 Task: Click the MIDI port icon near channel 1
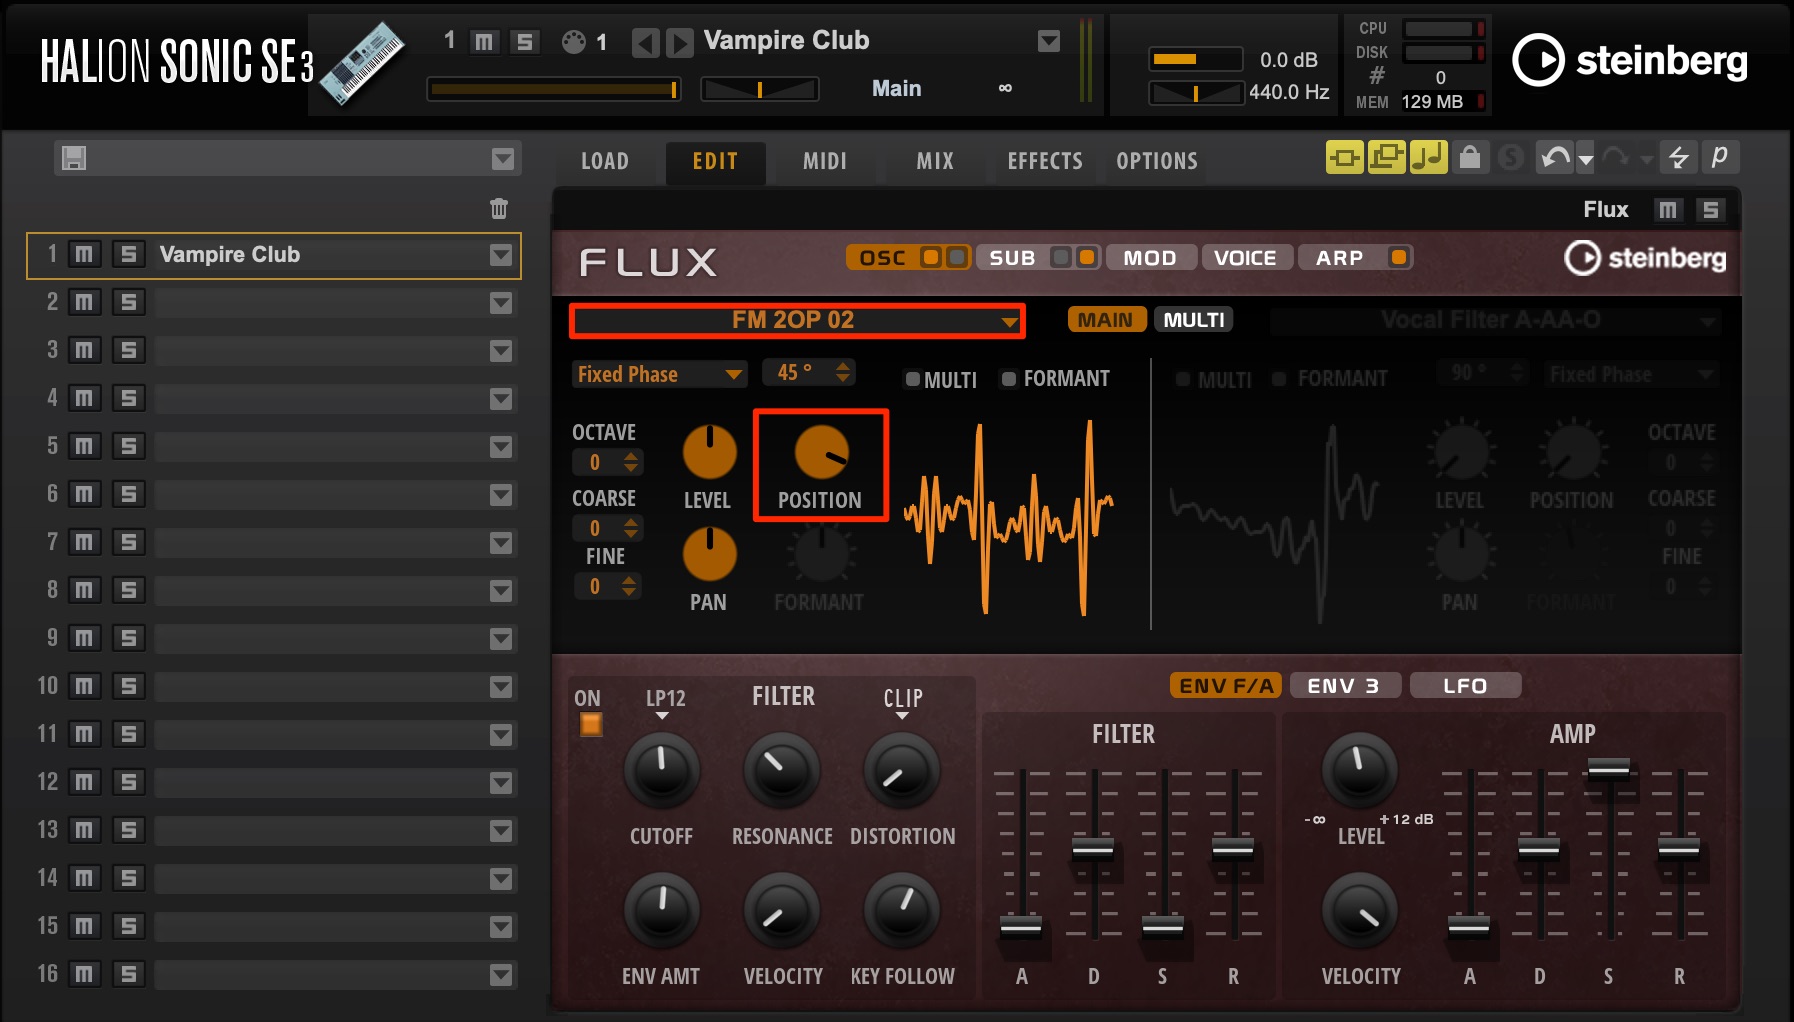tap(573, 42)
